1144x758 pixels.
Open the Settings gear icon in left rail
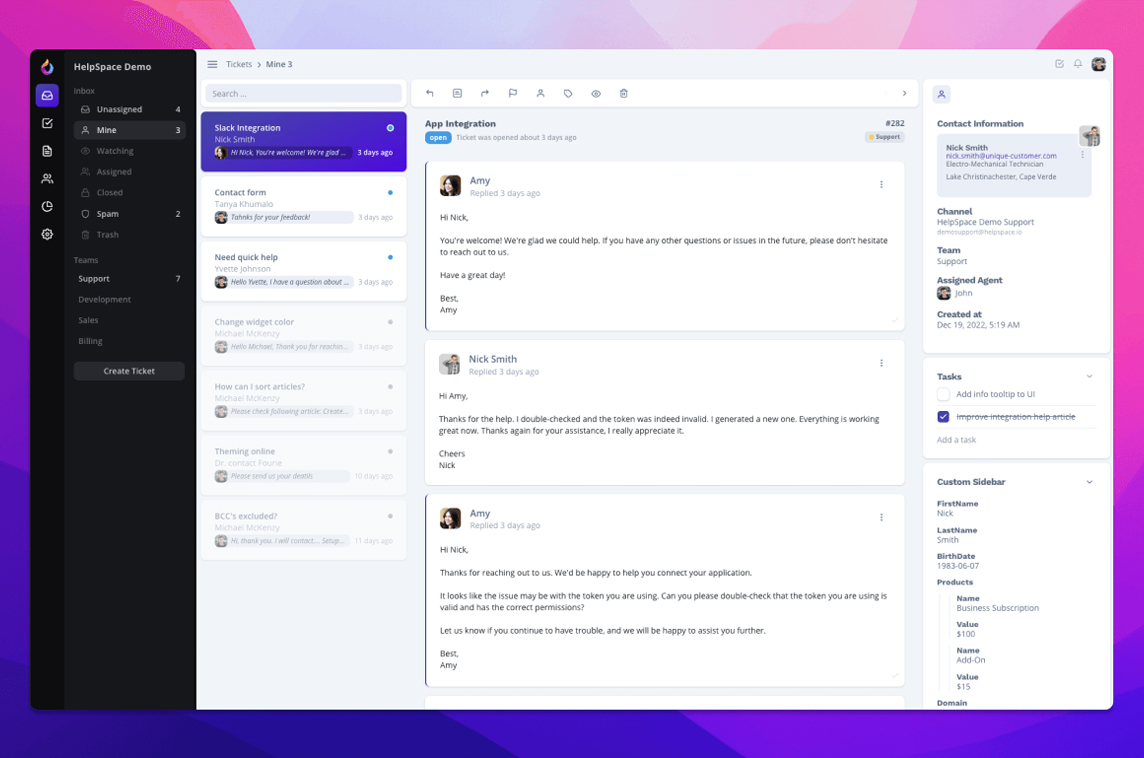click(x=47, y=234)
